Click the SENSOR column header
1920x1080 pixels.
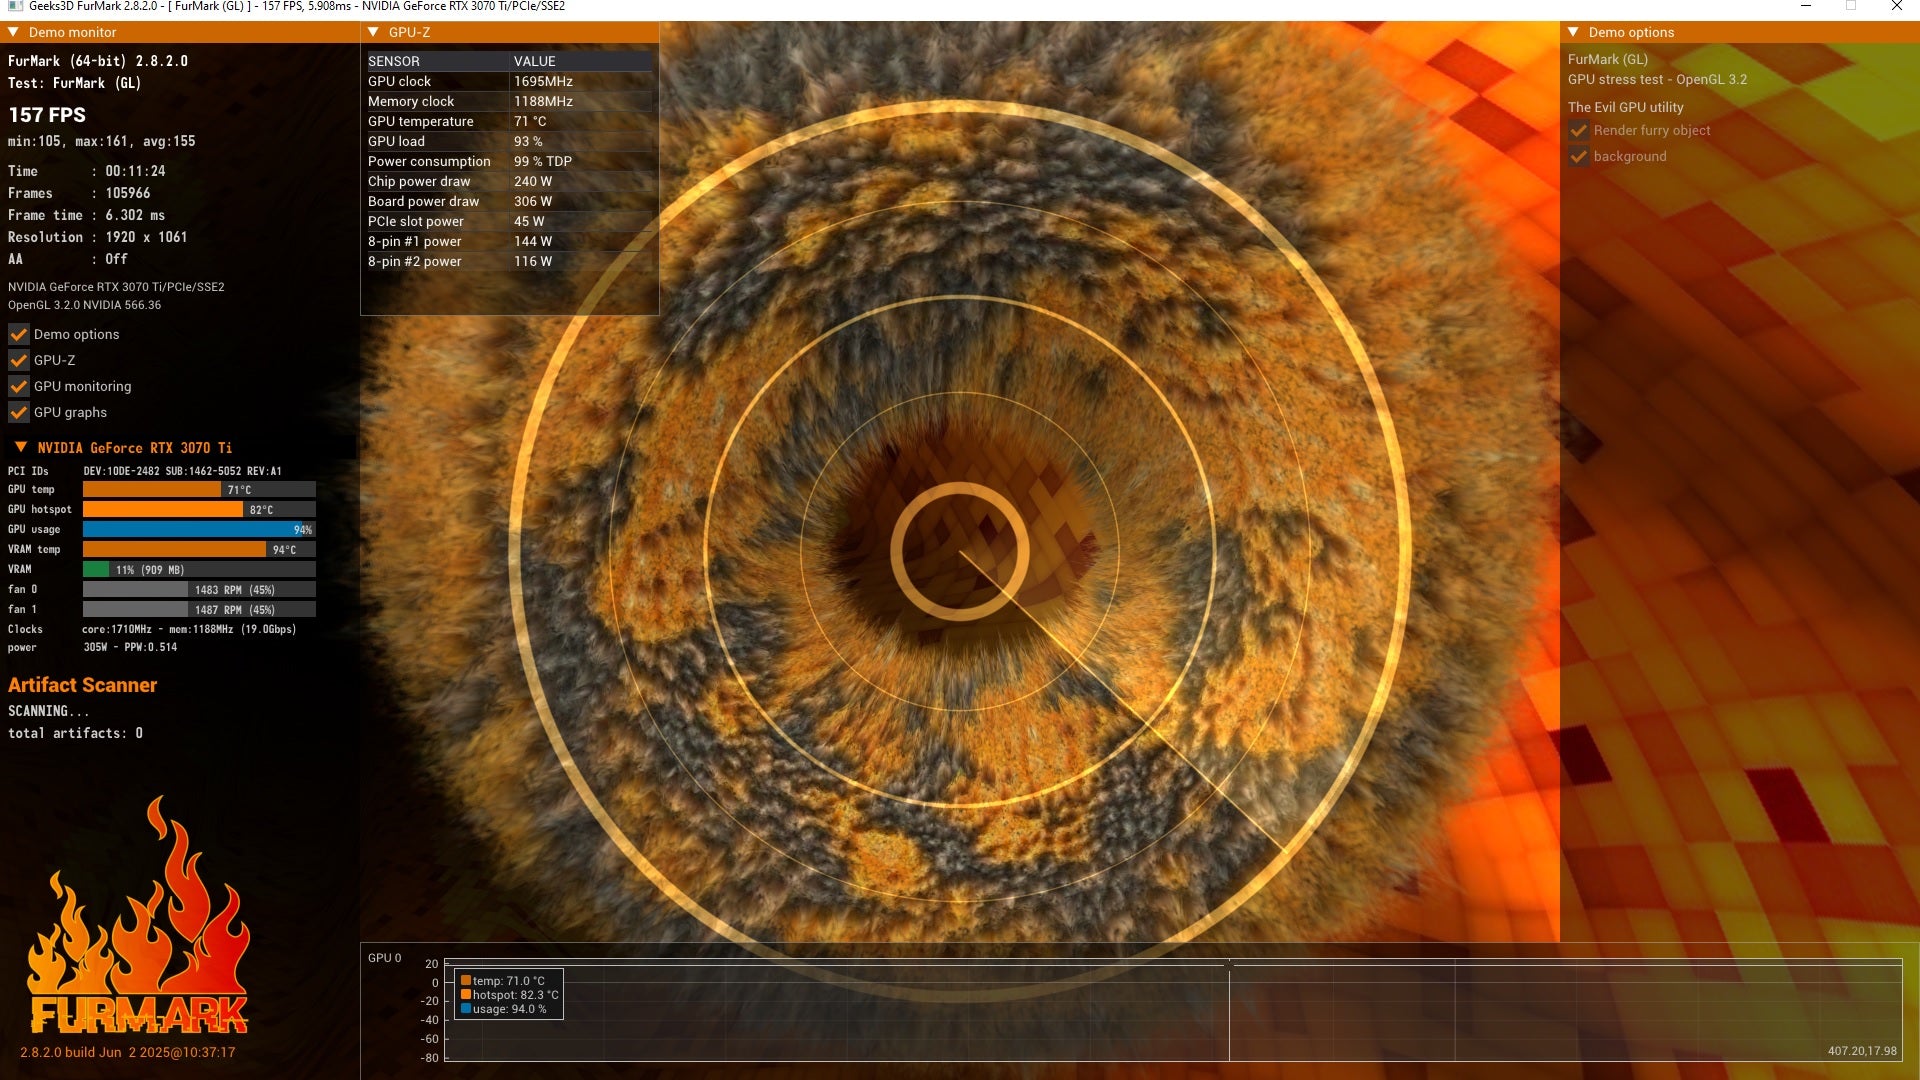(394, 61)
